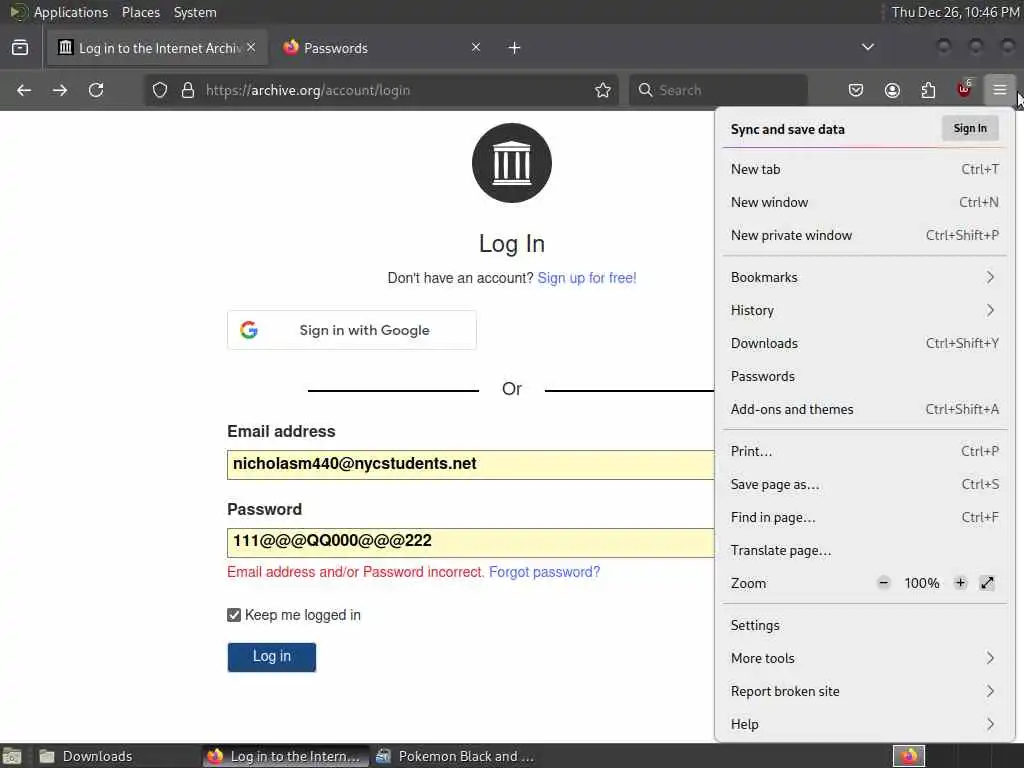
Task: Open the Firefox account icon
Action: 892,90
